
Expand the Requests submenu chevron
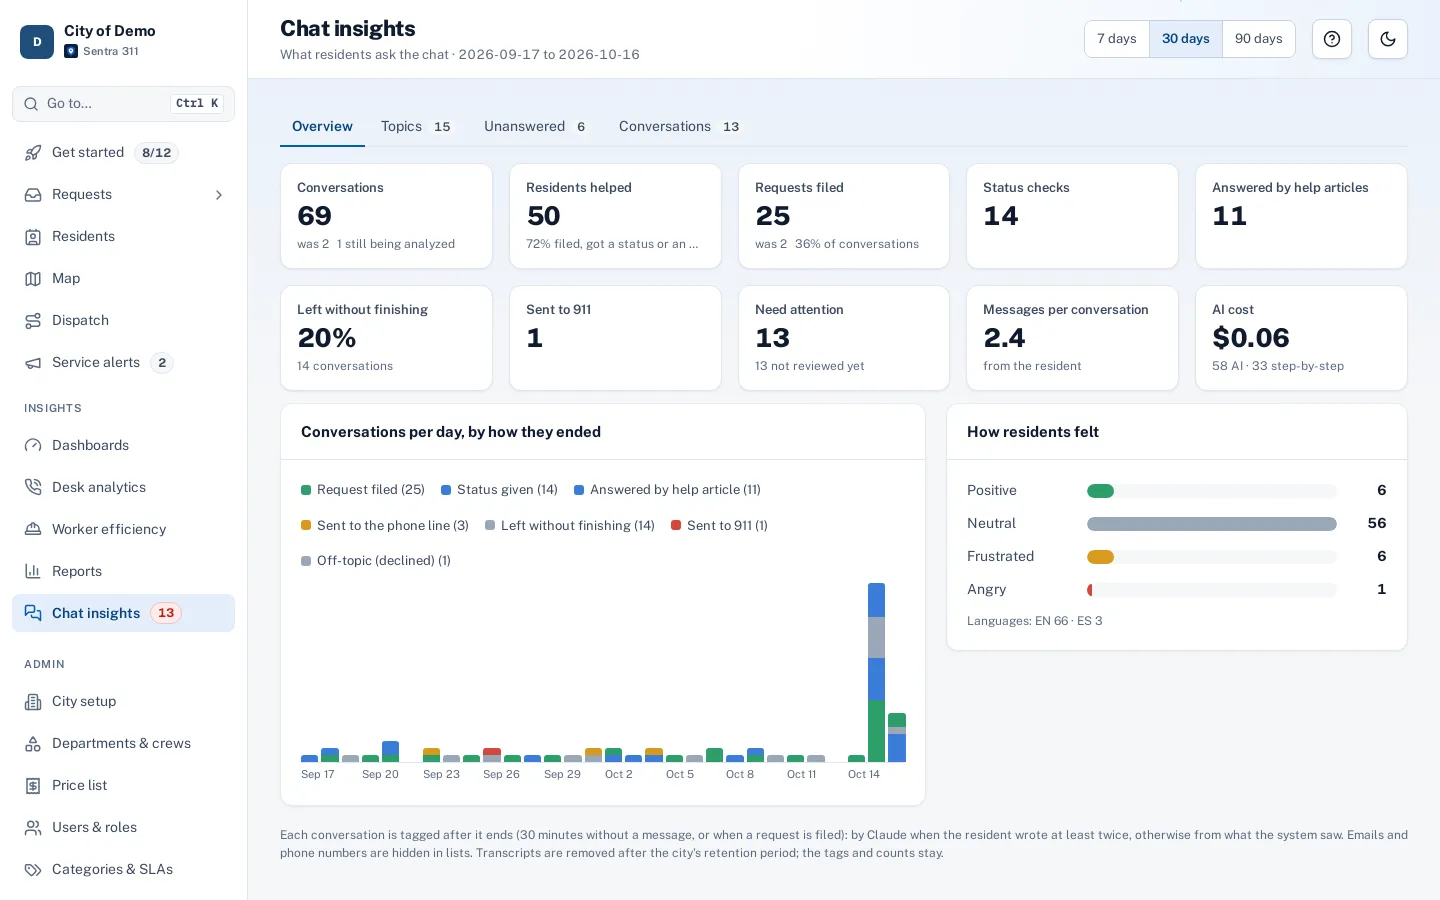pos(219,195)
